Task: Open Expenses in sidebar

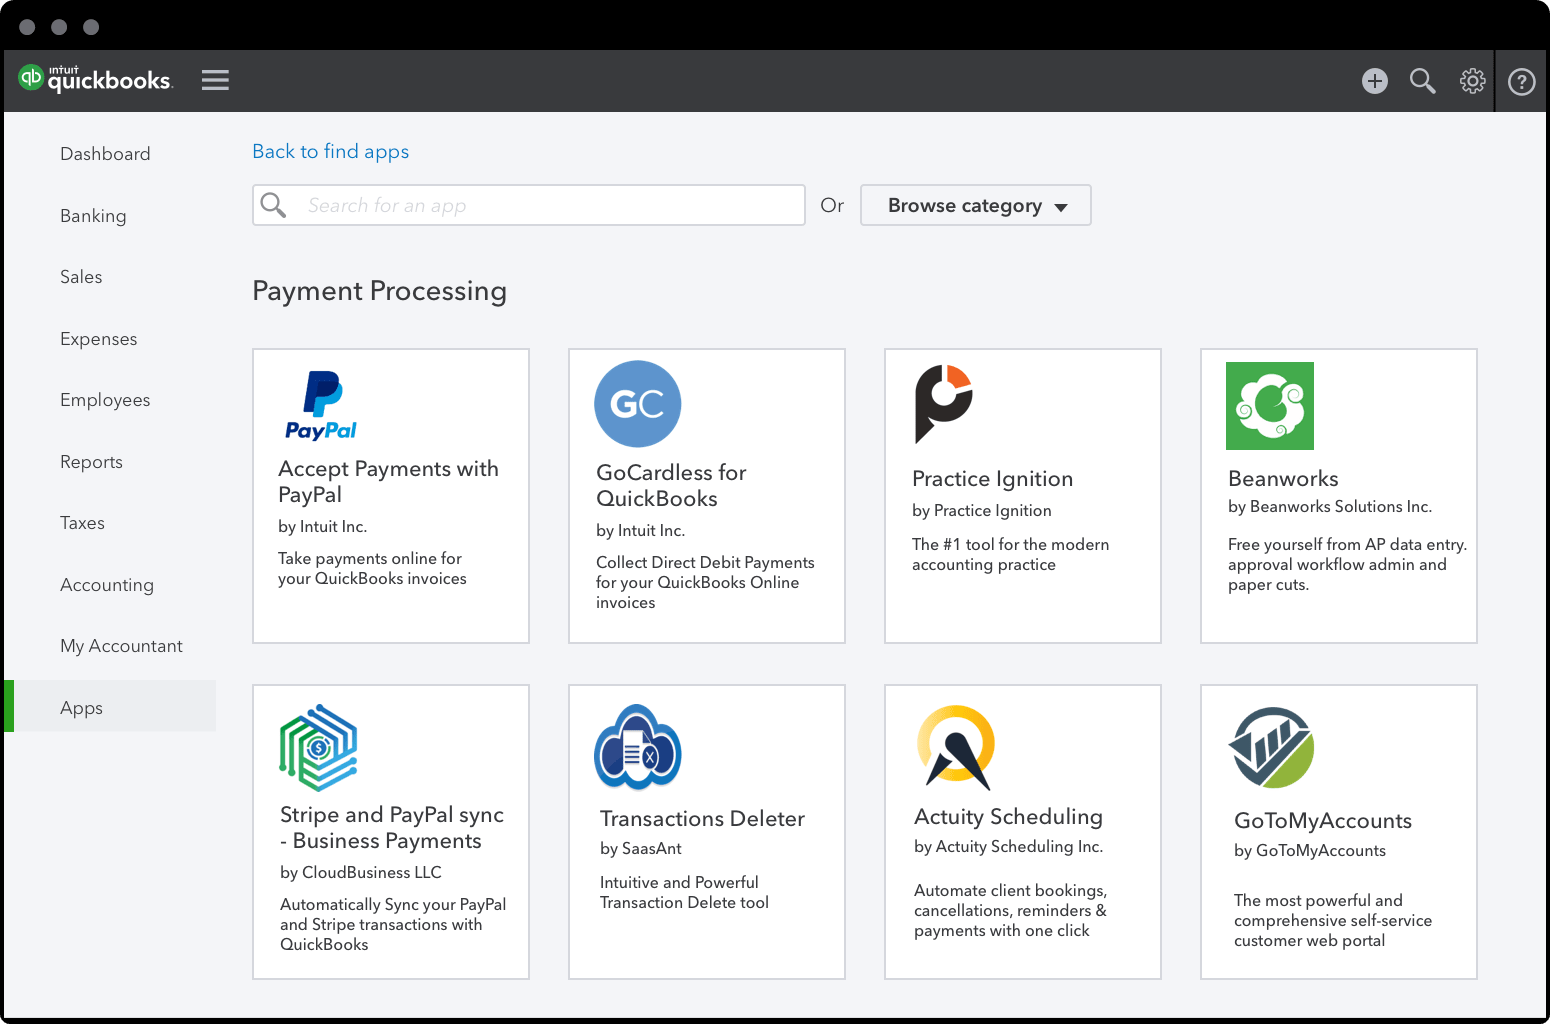Action: (98, 339)
